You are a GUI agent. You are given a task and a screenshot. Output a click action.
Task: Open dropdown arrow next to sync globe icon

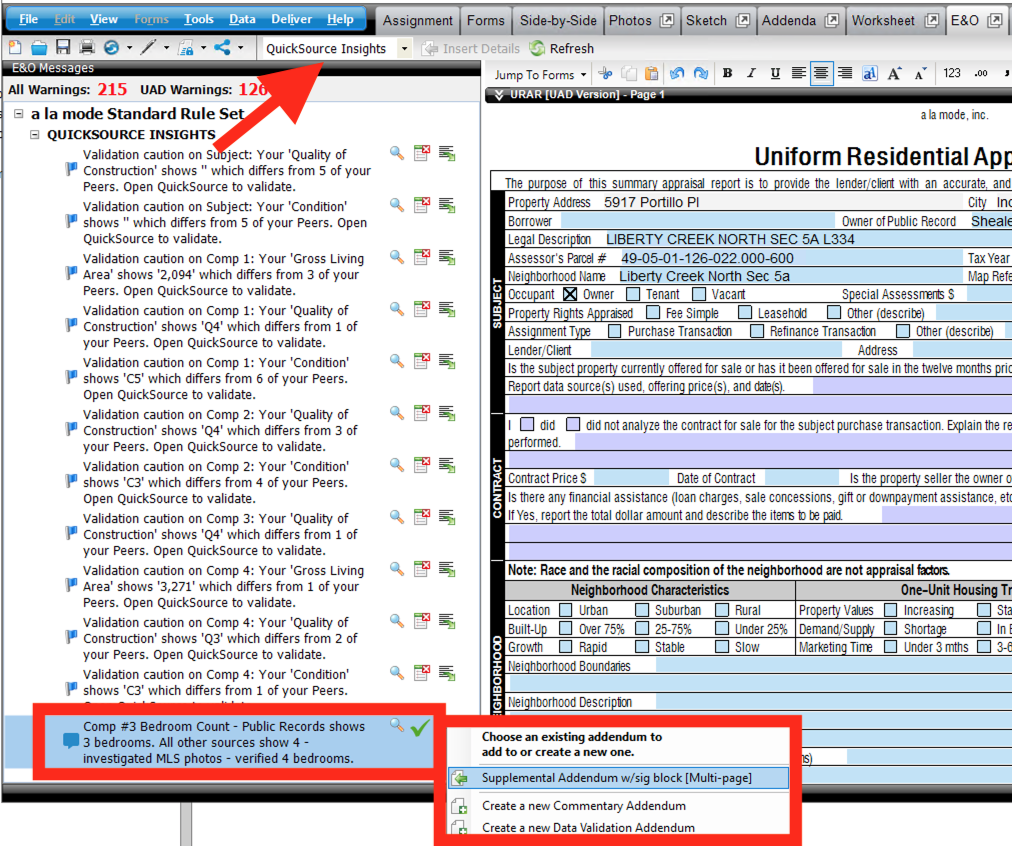click(130, 48)
